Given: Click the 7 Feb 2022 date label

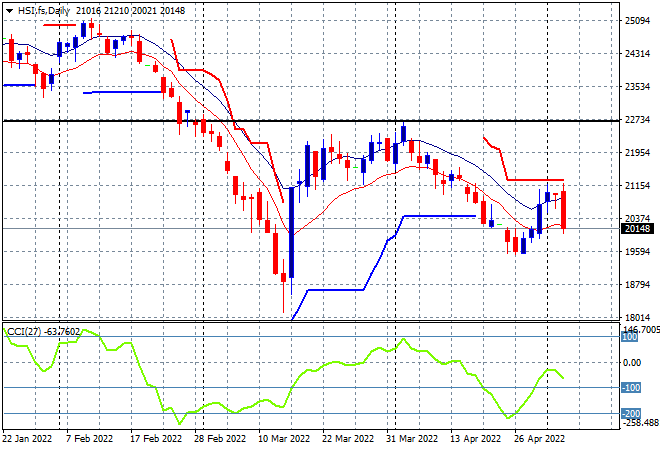Looking at the screenshot, I should pos(89,439).
